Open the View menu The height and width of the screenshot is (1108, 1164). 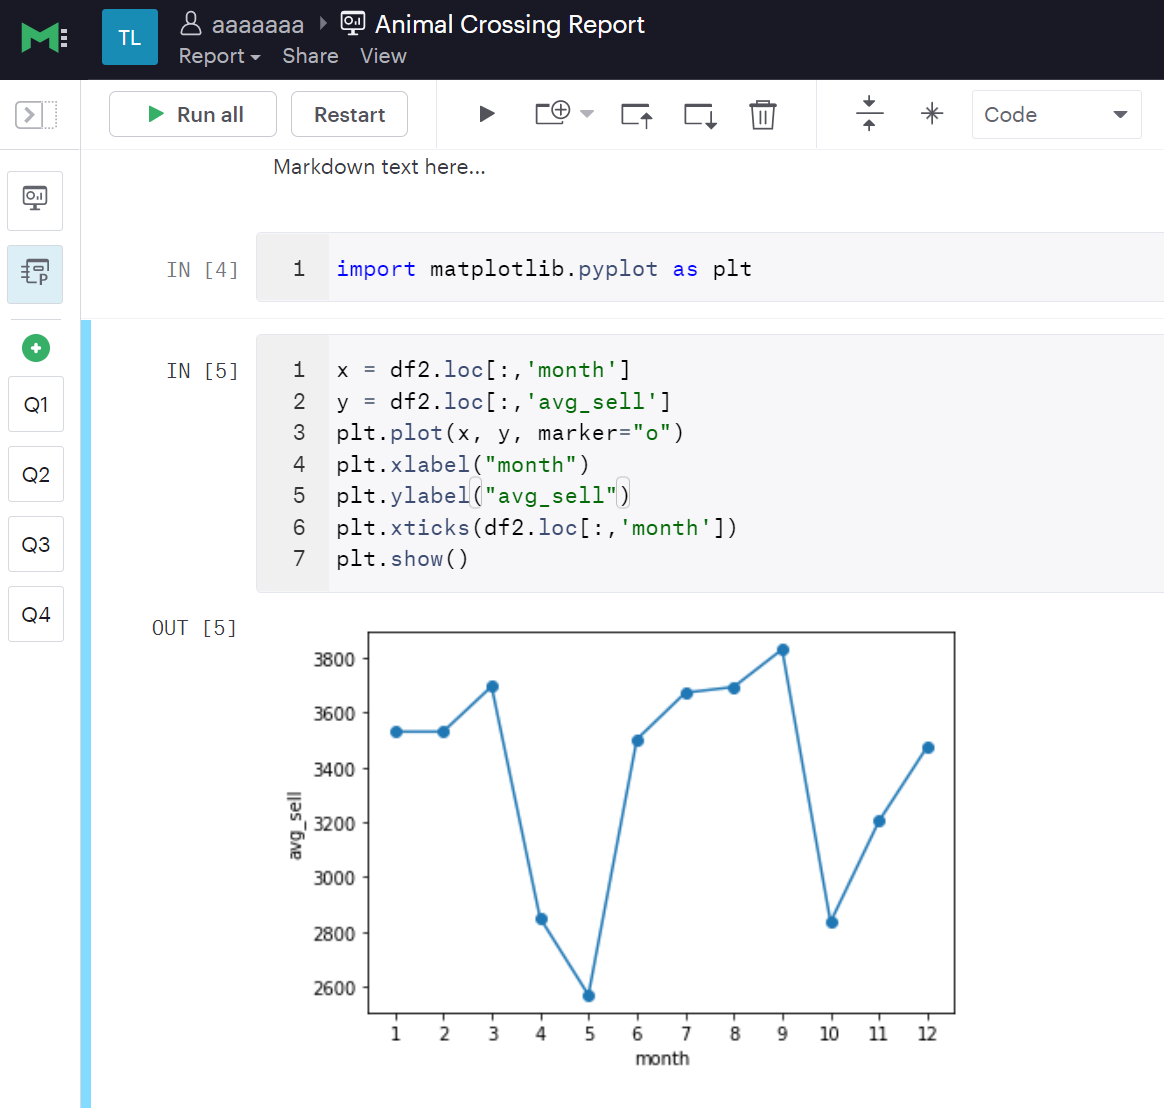(x=383, y=56)
